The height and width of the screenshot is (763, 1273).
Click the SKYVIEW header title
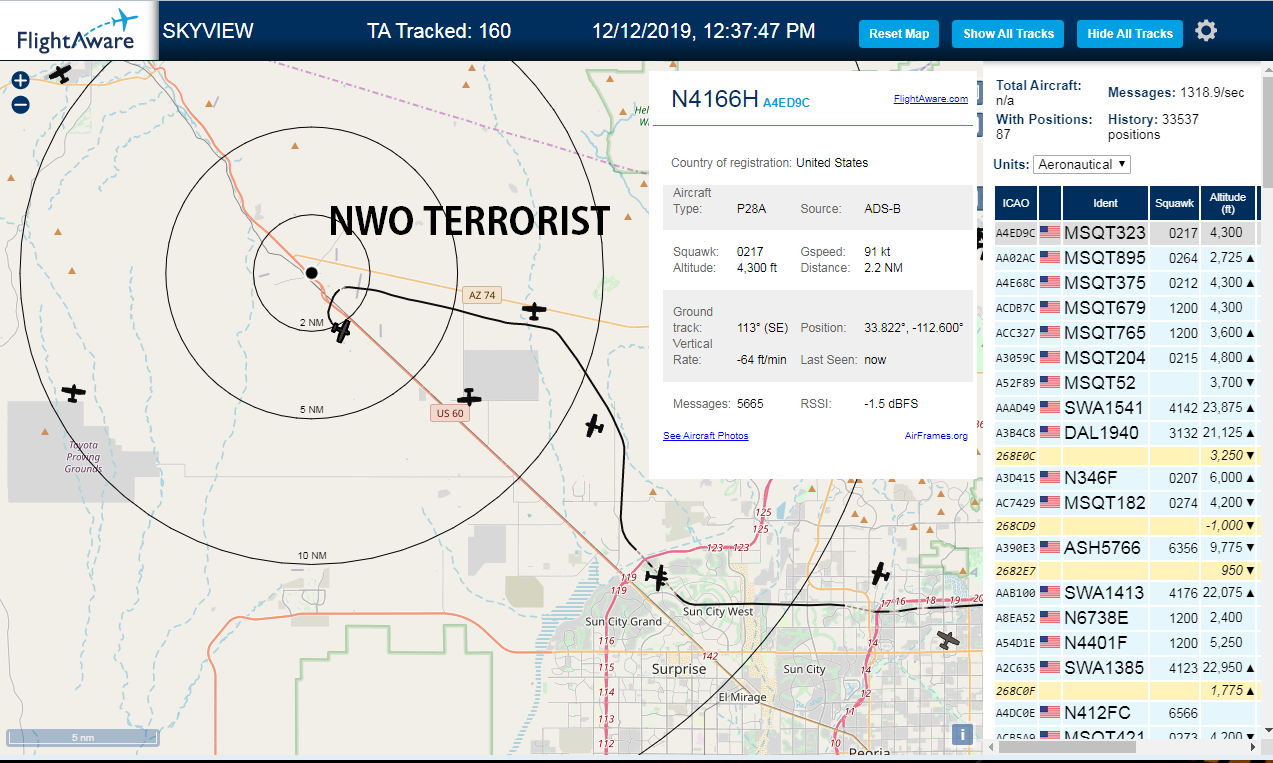tap(208, 31)
